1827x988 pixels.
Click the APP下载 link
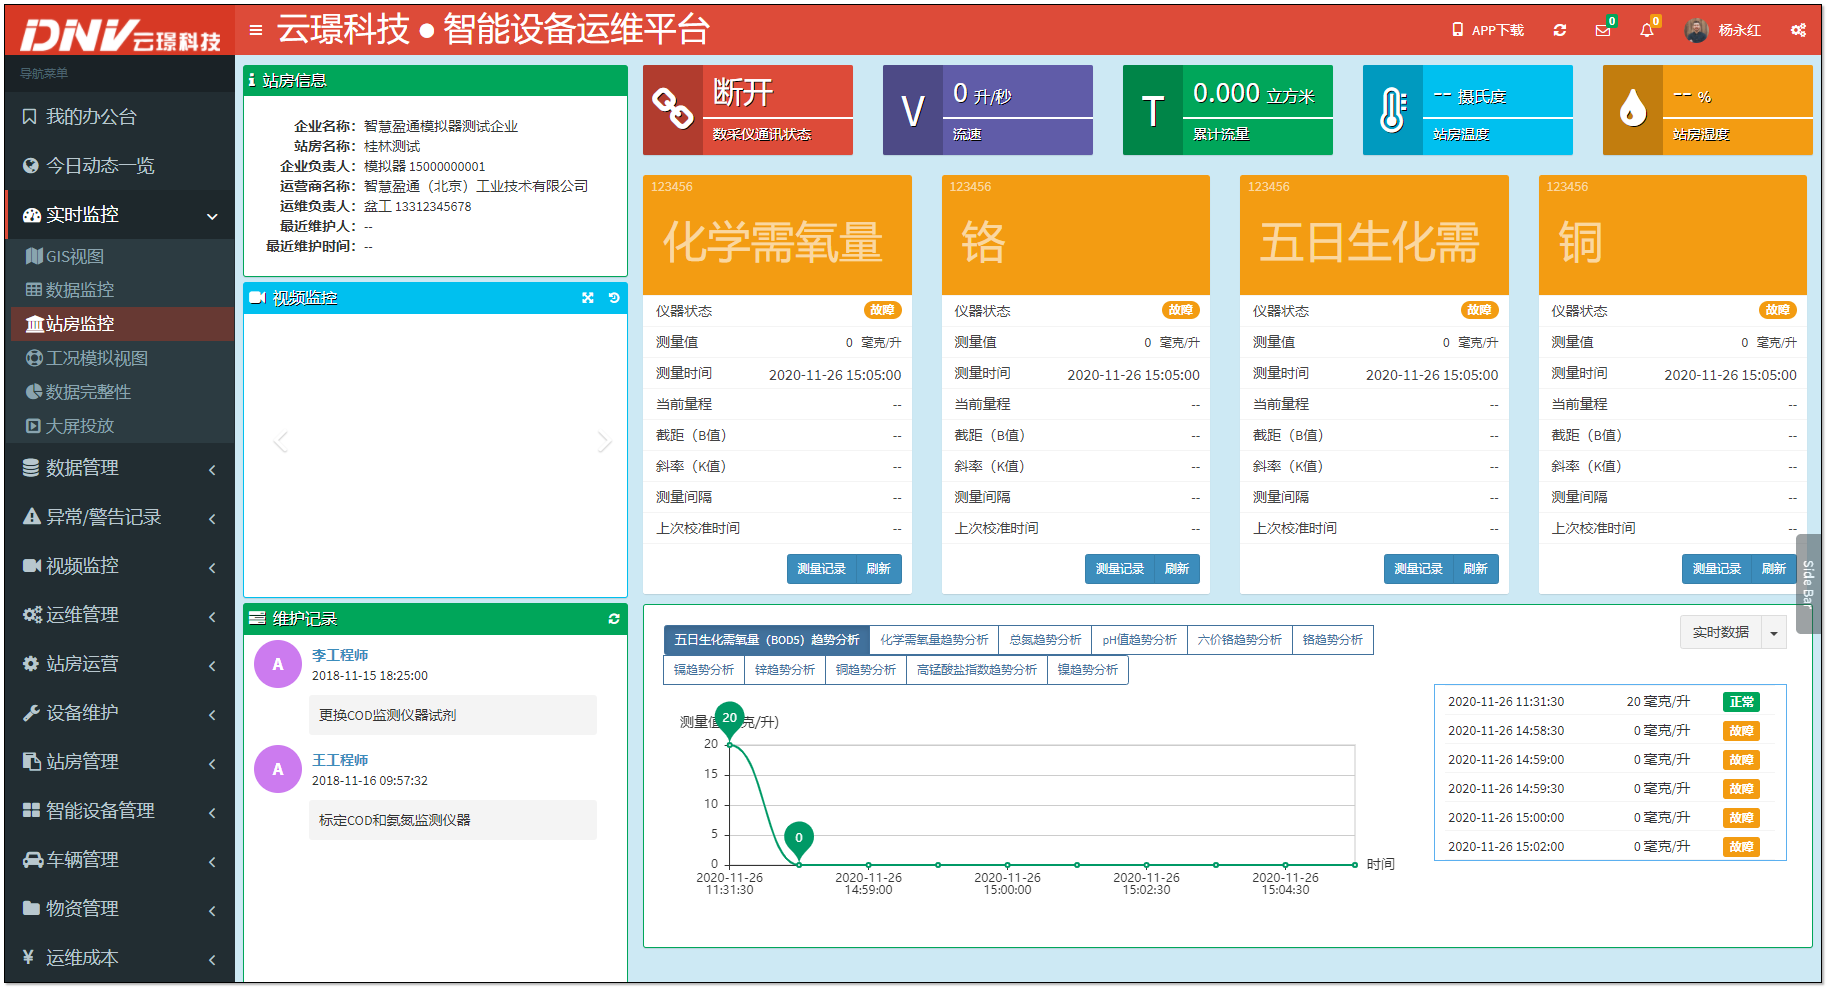coord(1488,30)
